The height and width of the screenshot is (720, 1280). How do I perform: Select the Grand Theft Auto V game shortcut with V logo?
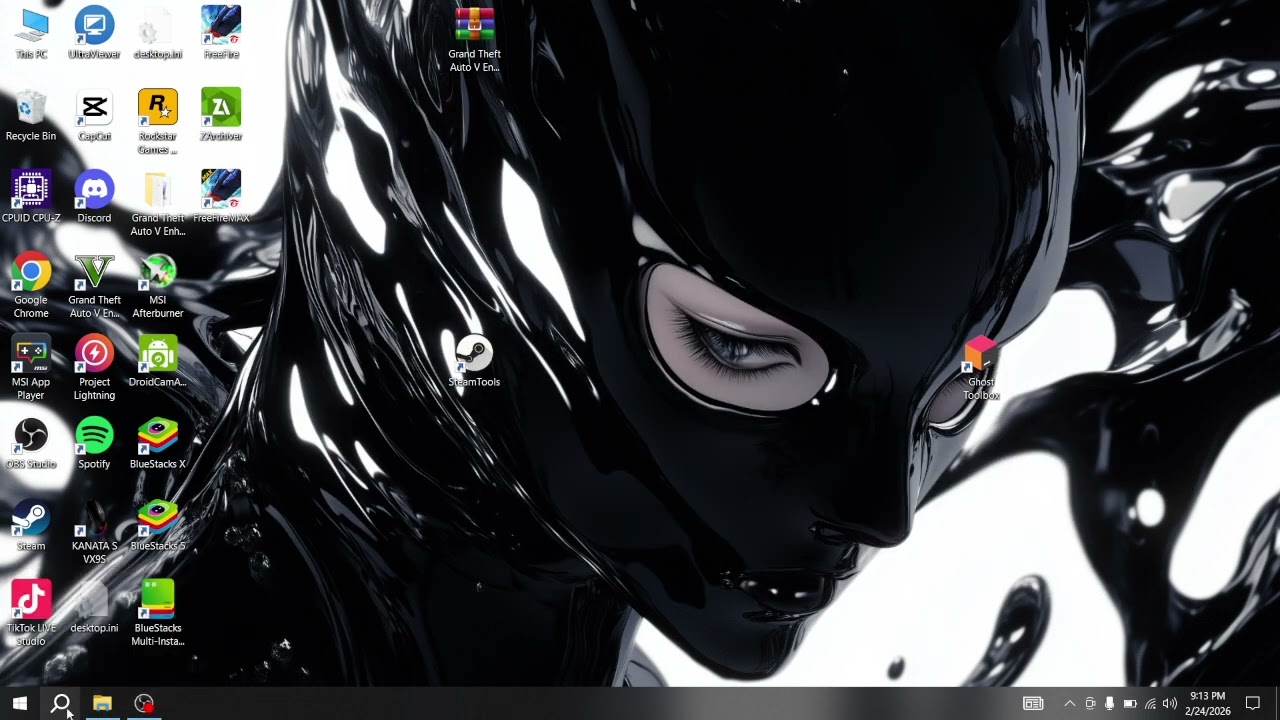pyautogui.click(x=94, y=286)
